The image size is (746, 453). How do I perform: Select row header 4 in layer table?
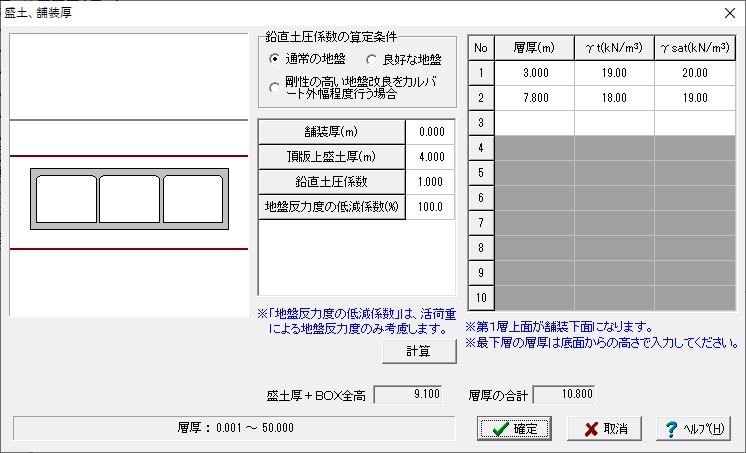(x=481, y=148)
